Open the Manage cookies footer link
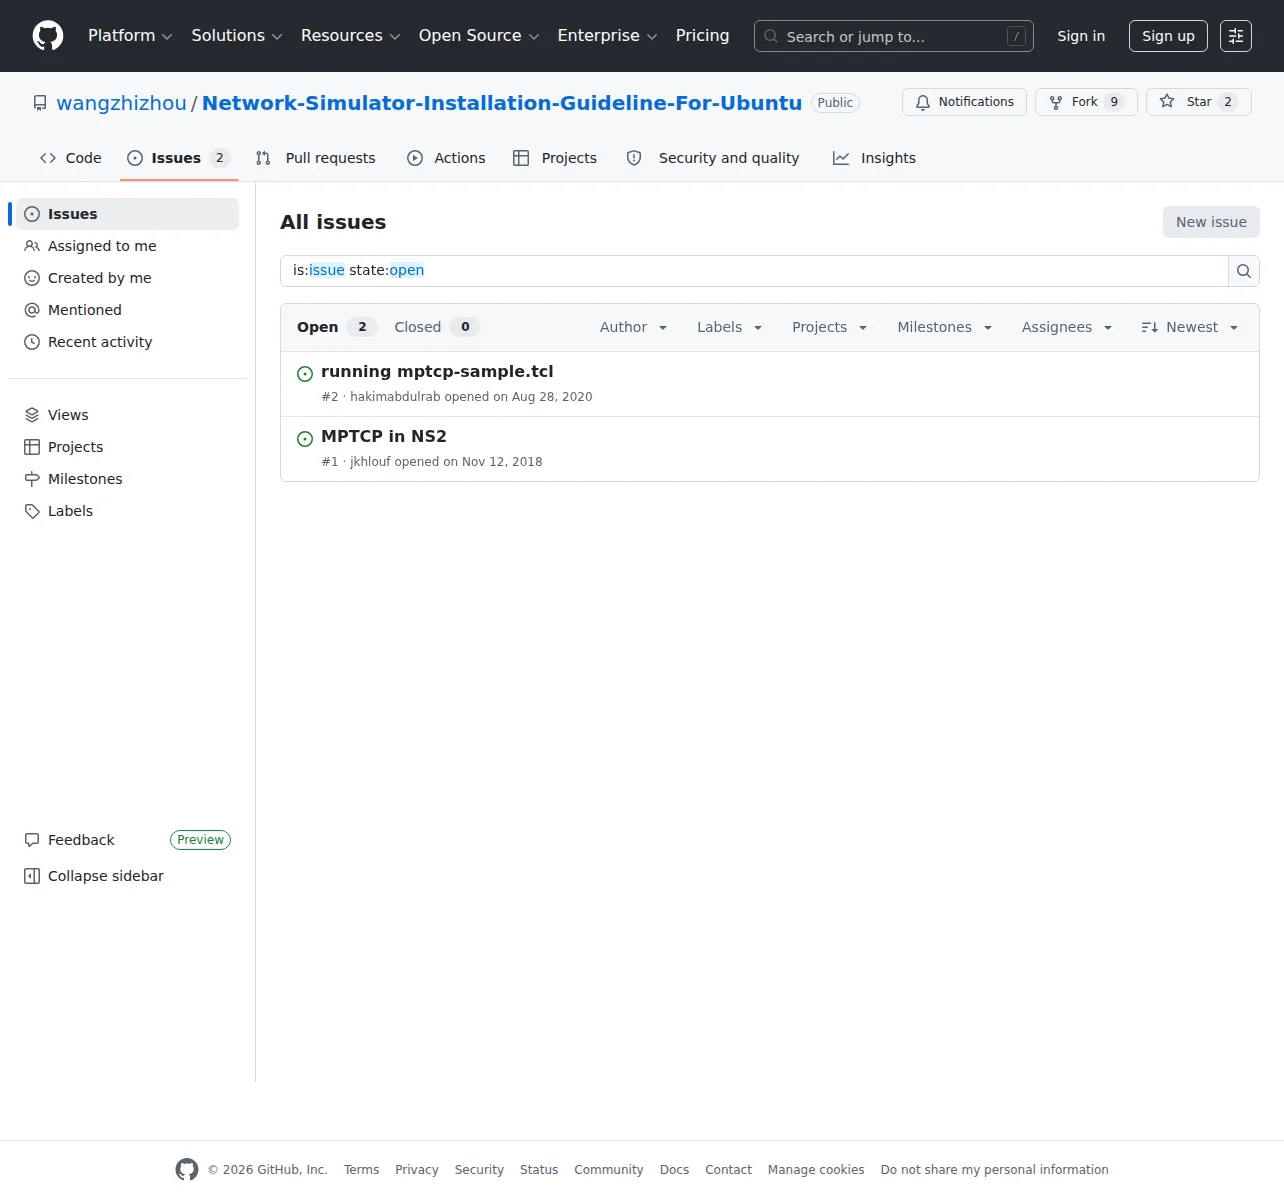 [x=816, y=1170]
